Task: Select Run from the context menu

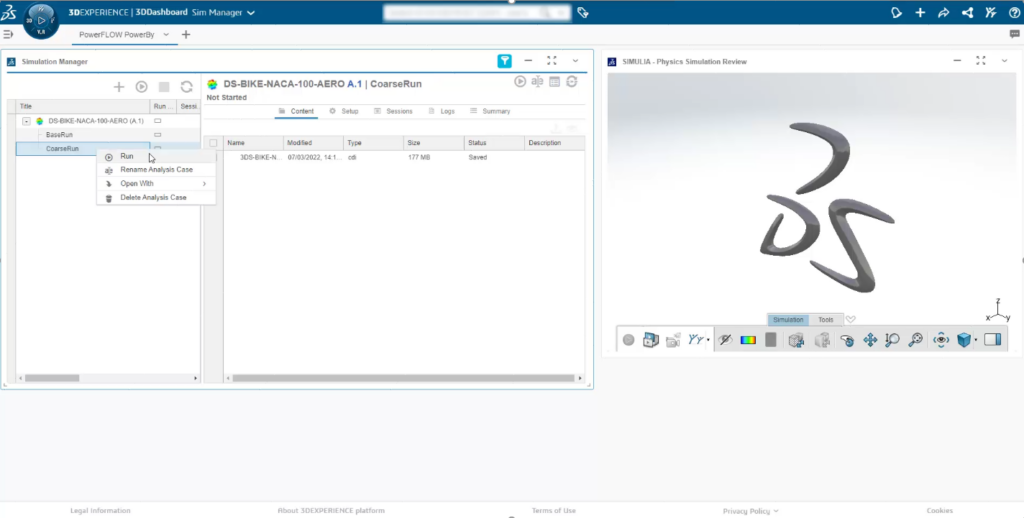Action: [127, 156]
